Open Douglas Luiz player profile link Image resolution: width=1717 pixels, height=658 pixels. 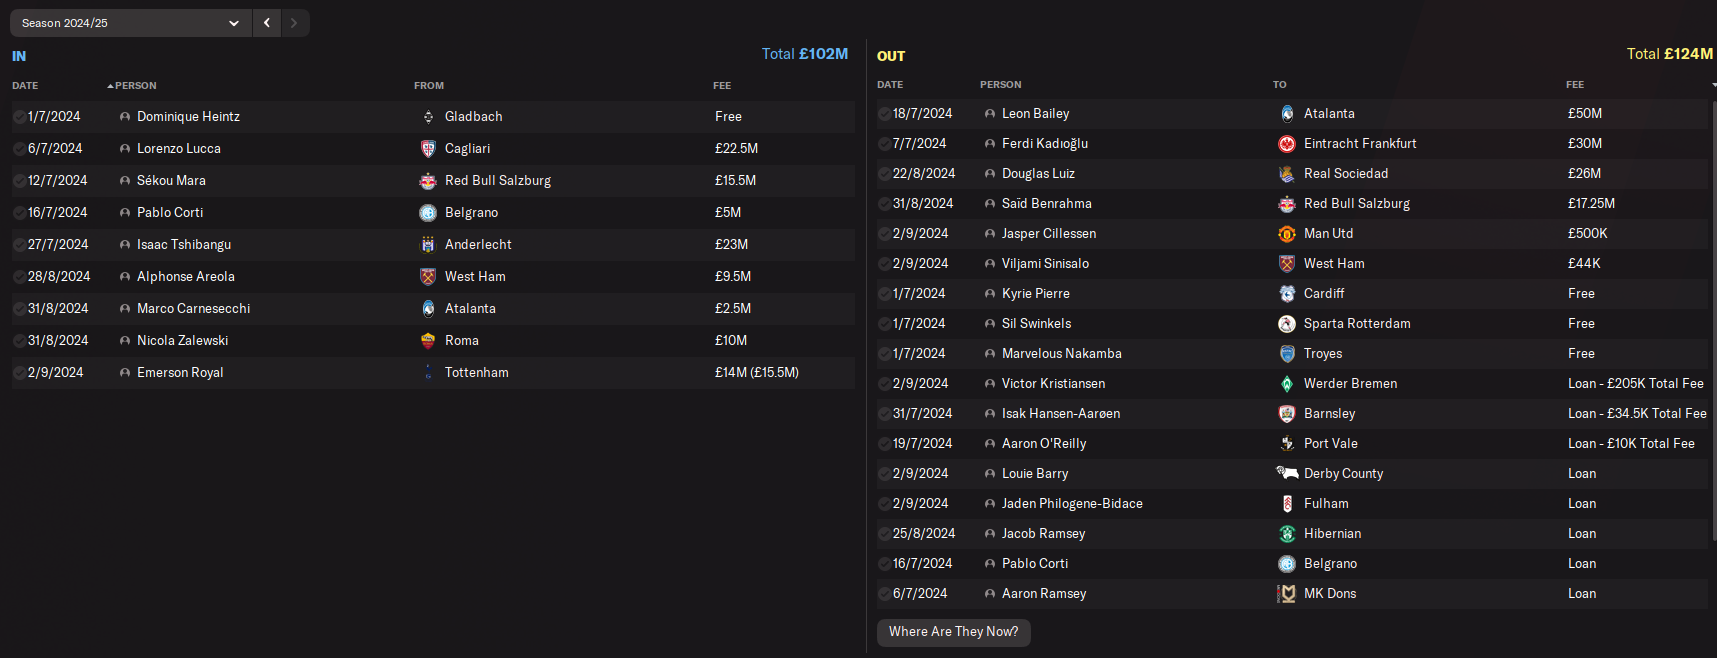1038,174
